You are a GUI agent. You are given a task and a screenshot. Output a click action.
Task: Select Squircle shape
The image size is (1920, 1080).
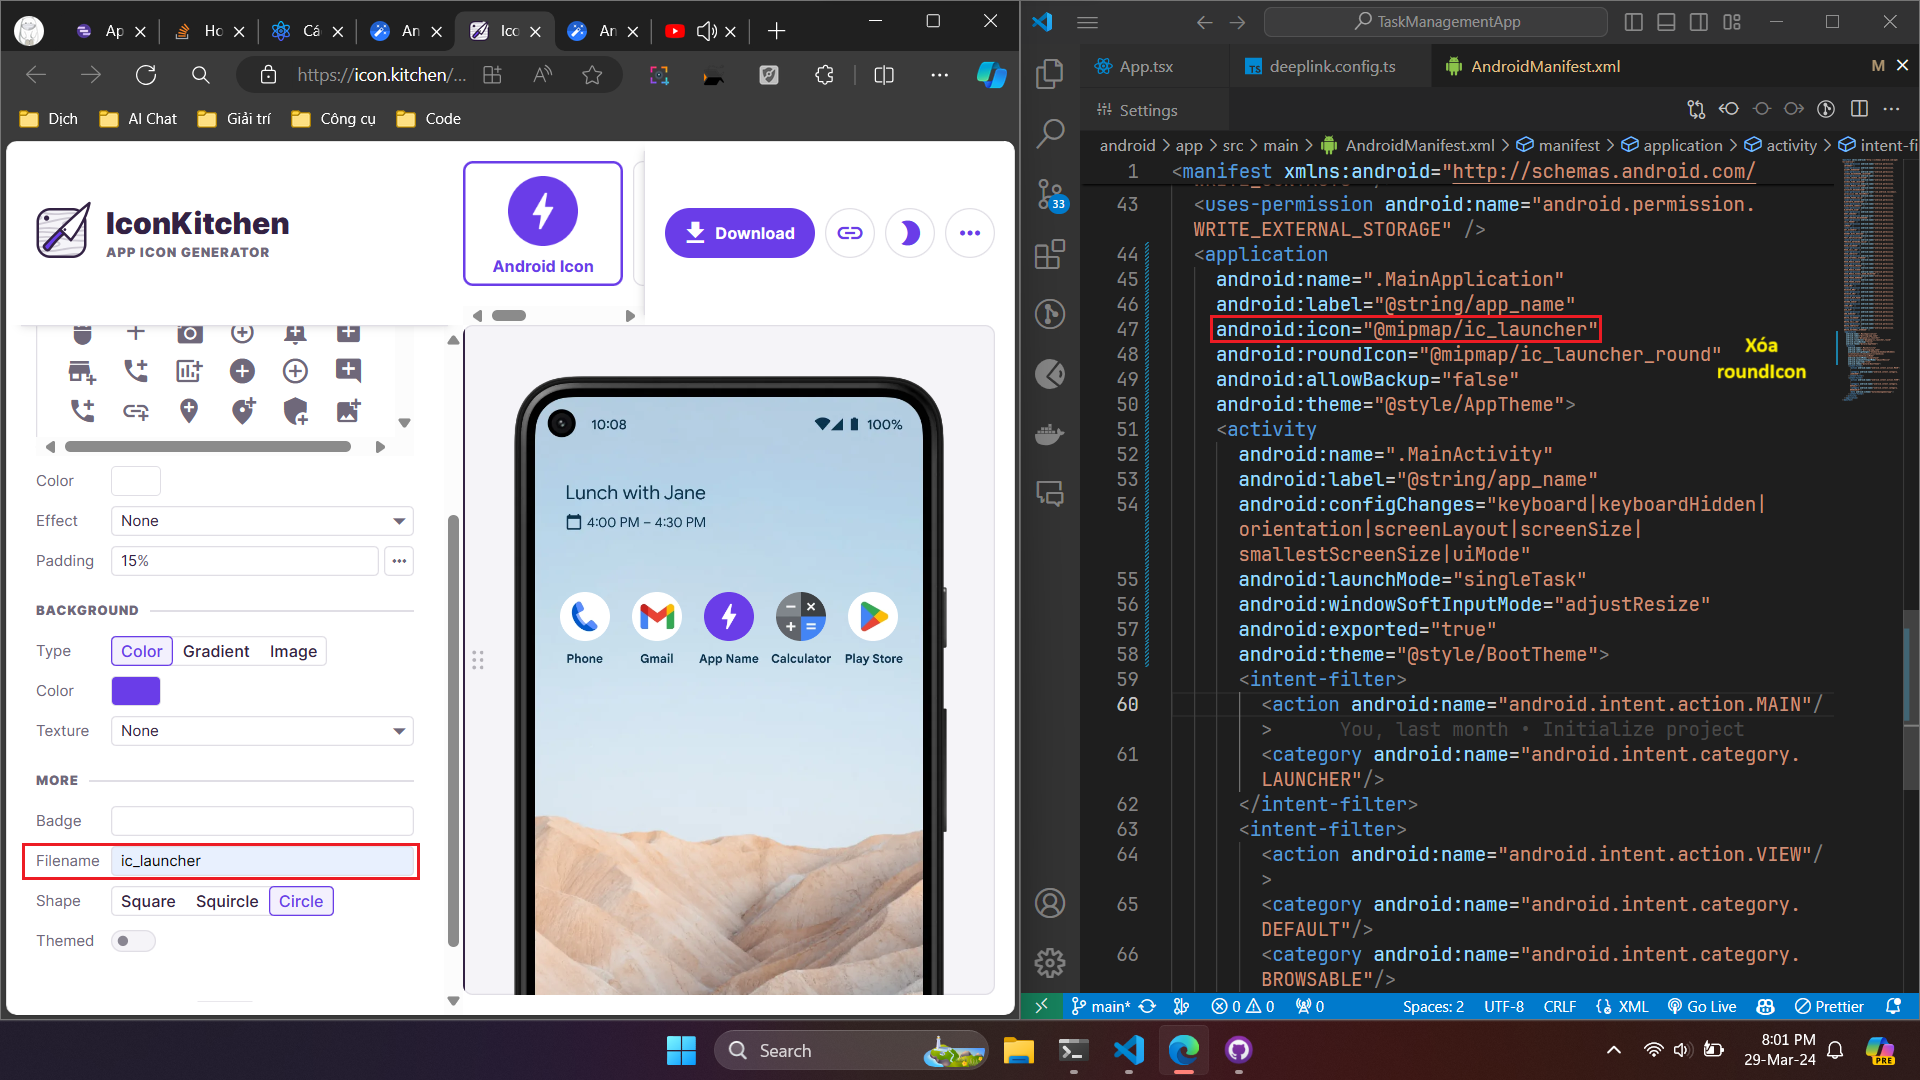pyautogui.click(x=227, y=901)
